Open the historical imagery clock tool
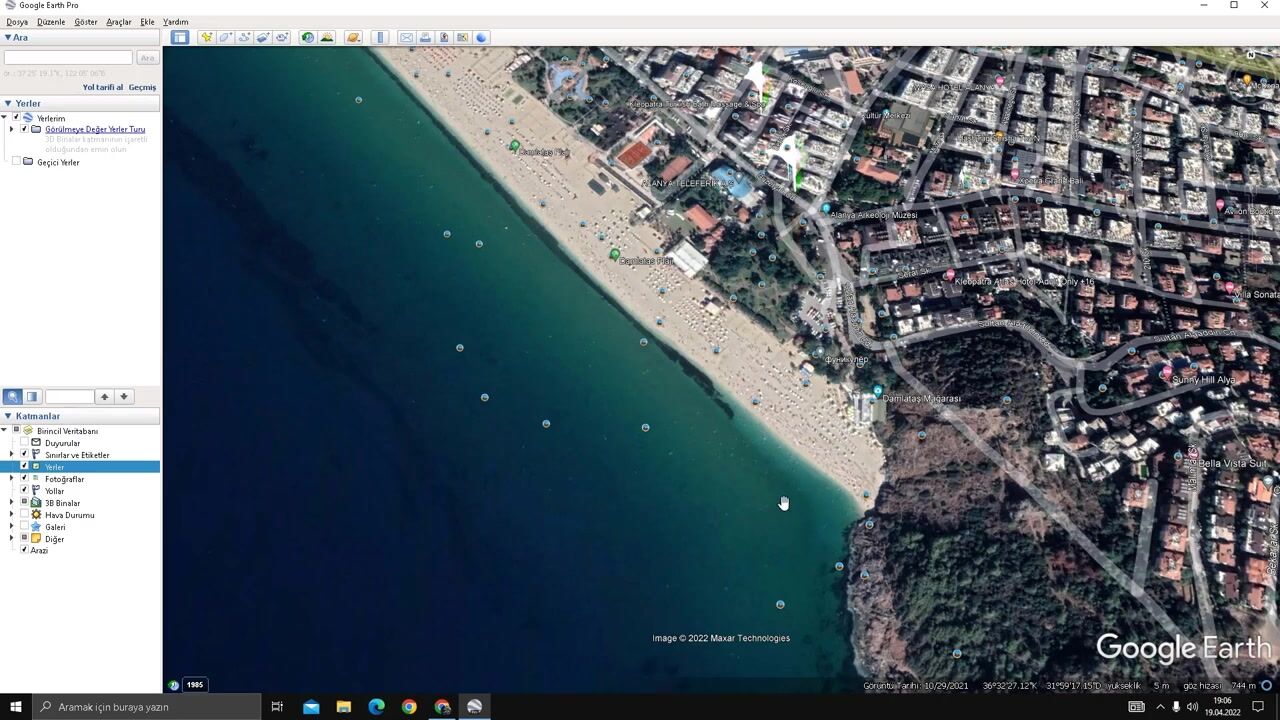Viewport: 1280px width, 720px height. [307, 37]
